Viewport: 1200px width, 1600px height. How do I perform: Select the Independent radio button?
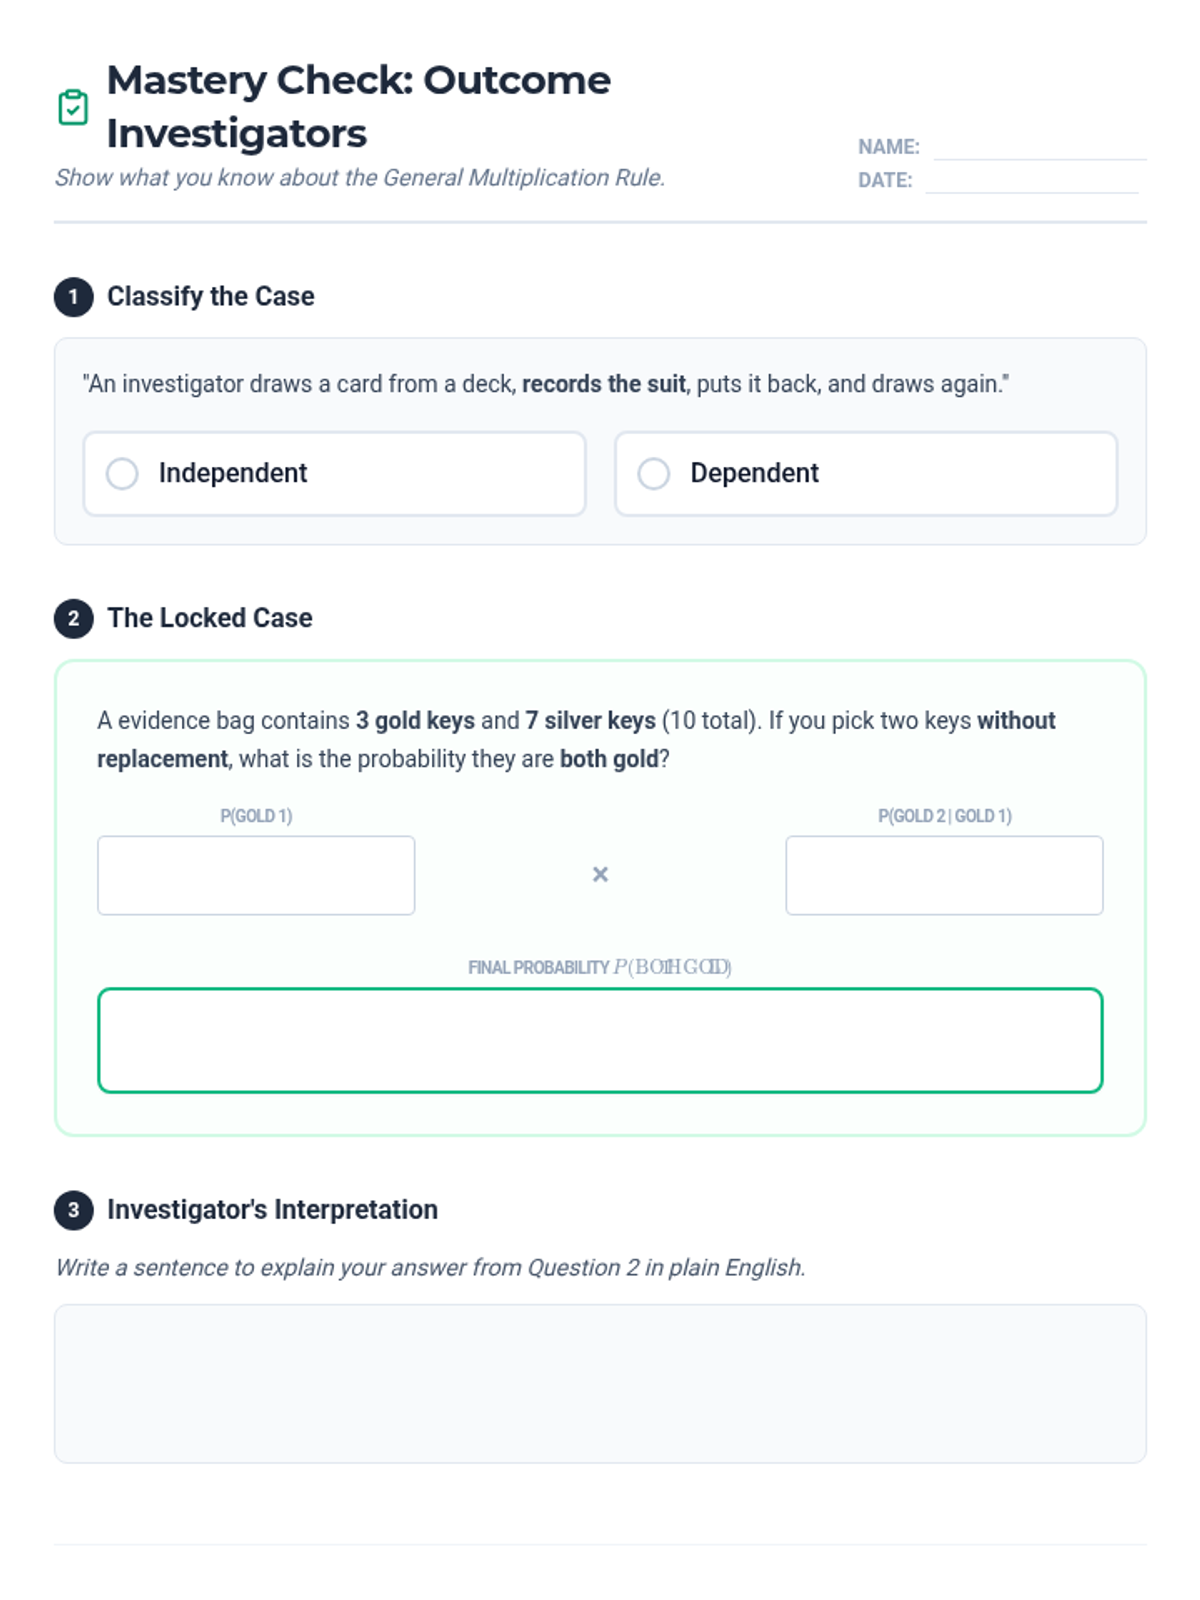(122, 474)
